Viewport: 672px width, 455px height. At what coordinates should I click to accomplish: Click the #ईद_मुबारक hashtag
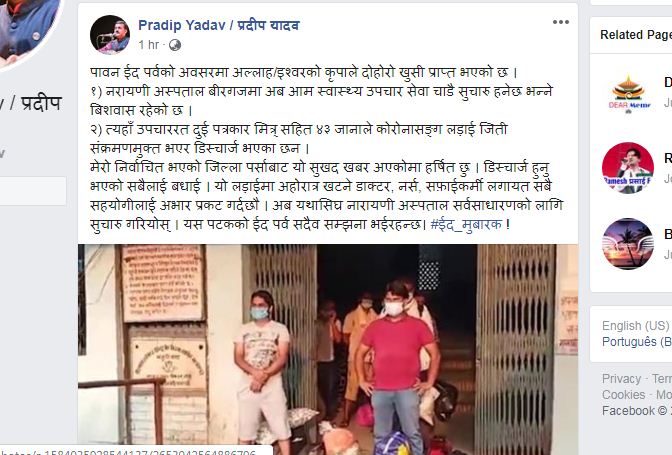[x=466, y=225]
